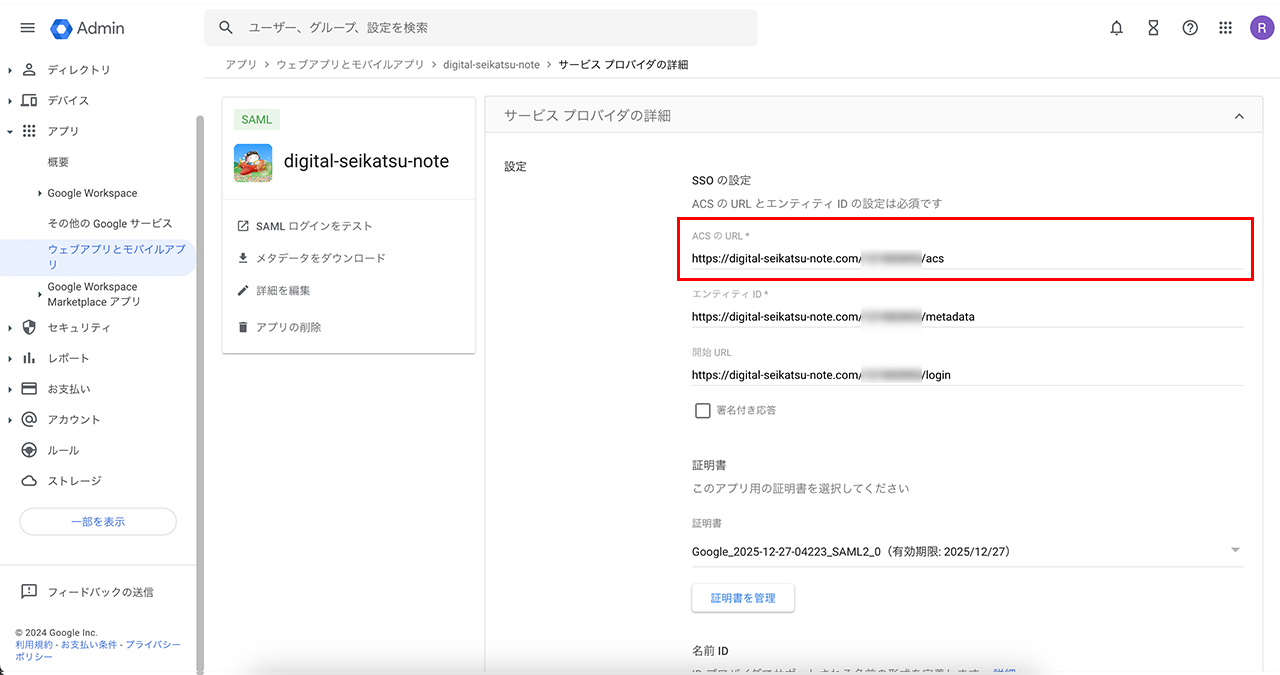Click the account avatar R

pyautogui.click(x=1261, y=28)
